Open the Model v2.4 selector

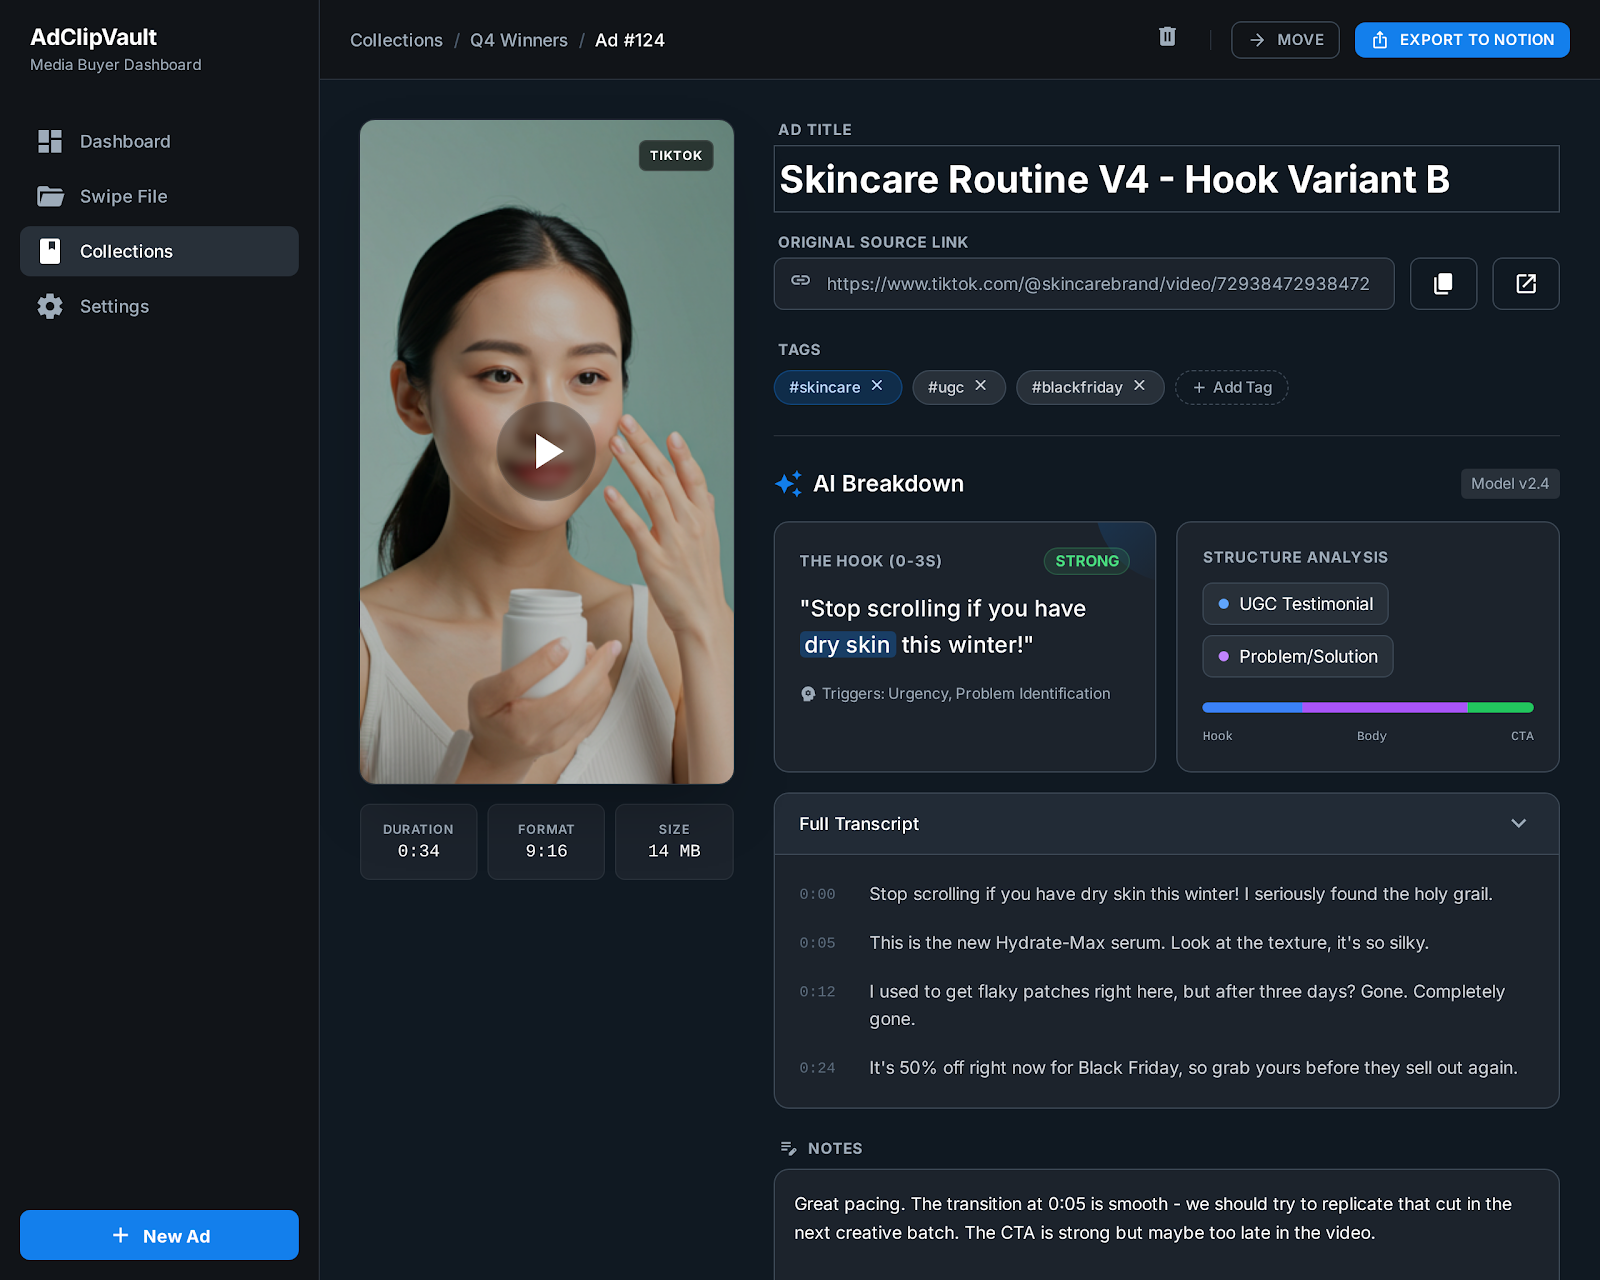coord(1510,483)
